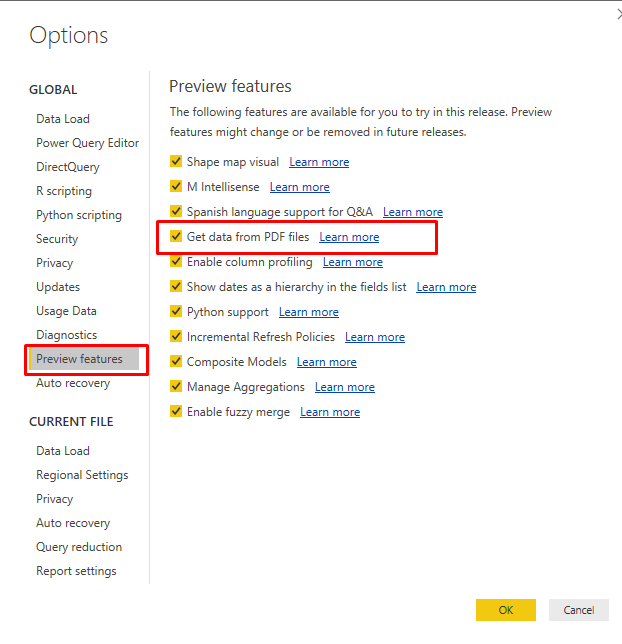Disable Get data from PDF files checkbox

176,237
